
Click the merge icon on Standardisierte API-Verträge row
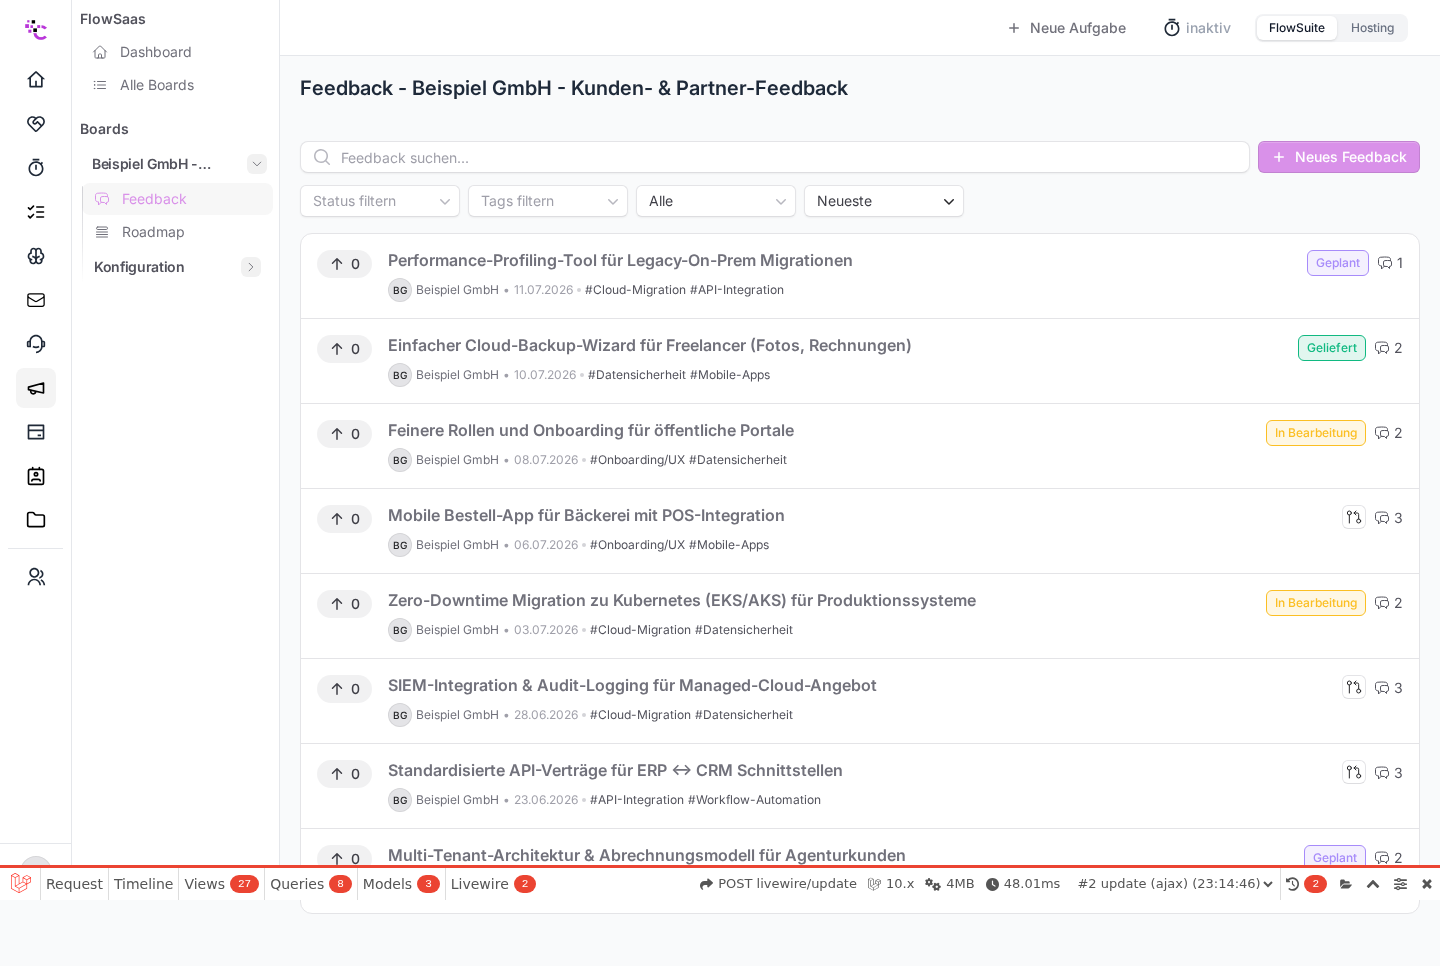tap(1354, 772)
